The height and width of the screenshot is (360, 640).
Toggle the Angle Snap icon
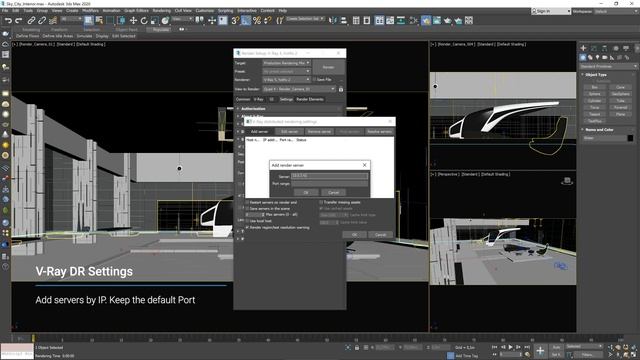(246, 20)
